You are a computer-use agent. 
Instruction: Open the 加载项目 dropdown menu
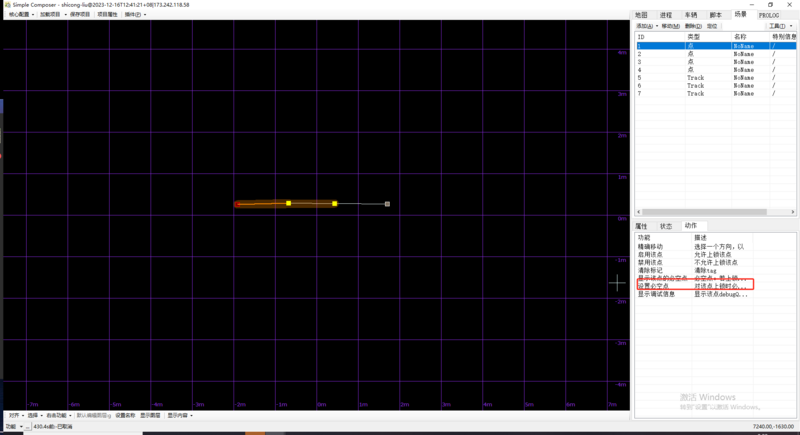pos(52,15)
